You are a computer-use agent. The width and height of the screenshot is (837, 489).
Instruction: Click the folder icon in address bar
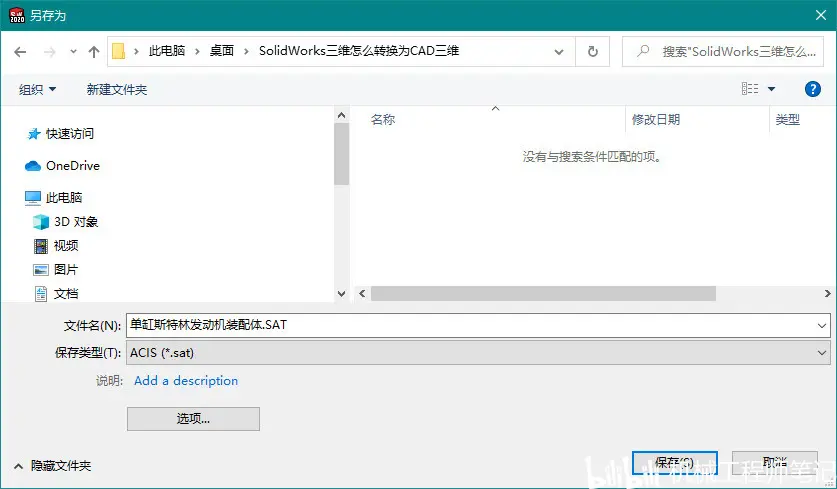click(x=119, y=51)
